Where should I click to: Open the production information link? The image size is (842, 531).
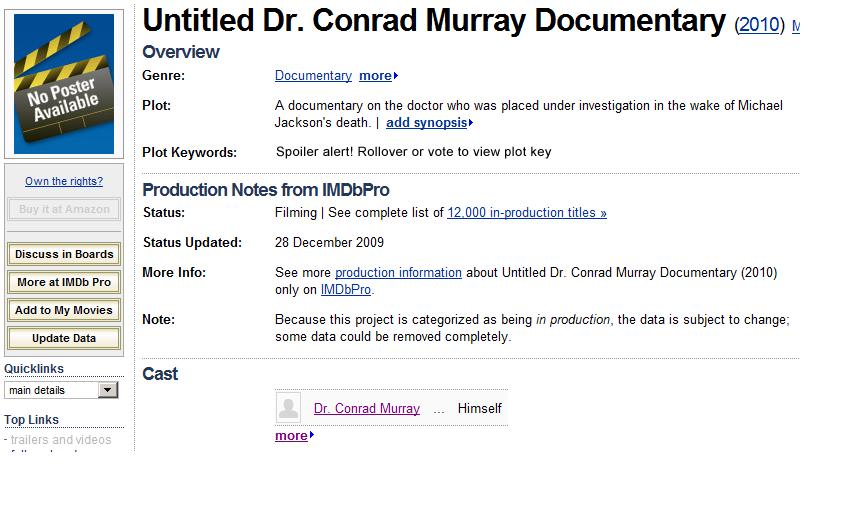point(398,273)
